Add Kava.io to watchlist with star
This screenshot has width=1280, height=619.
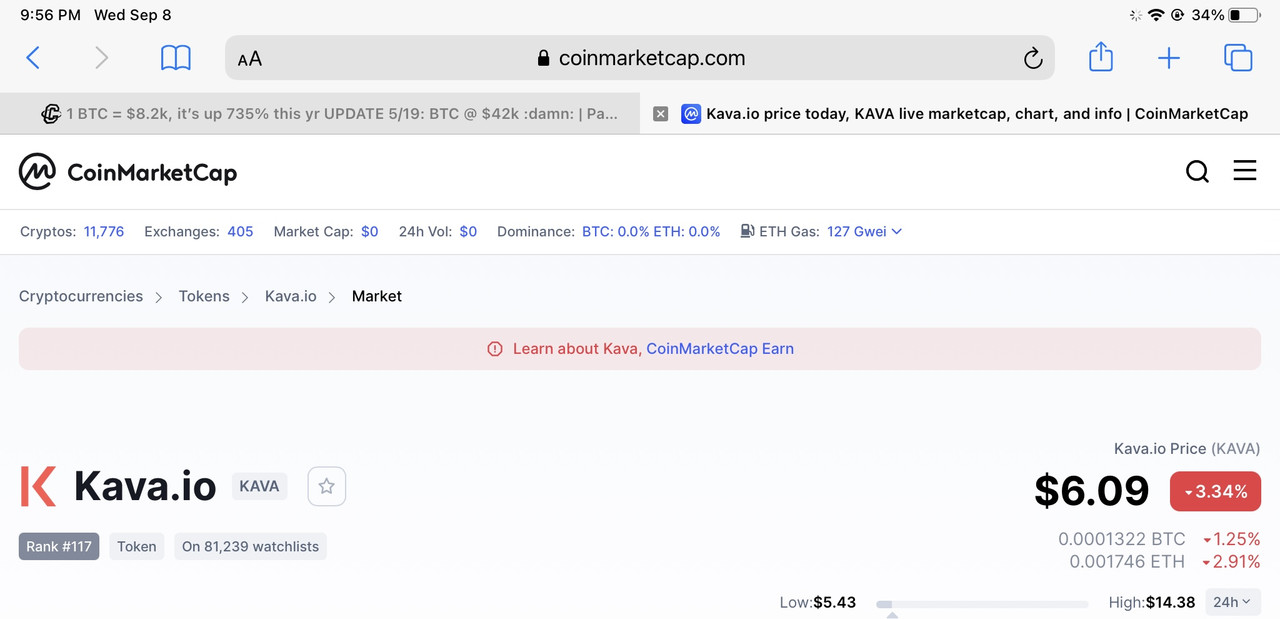[326, 487]
